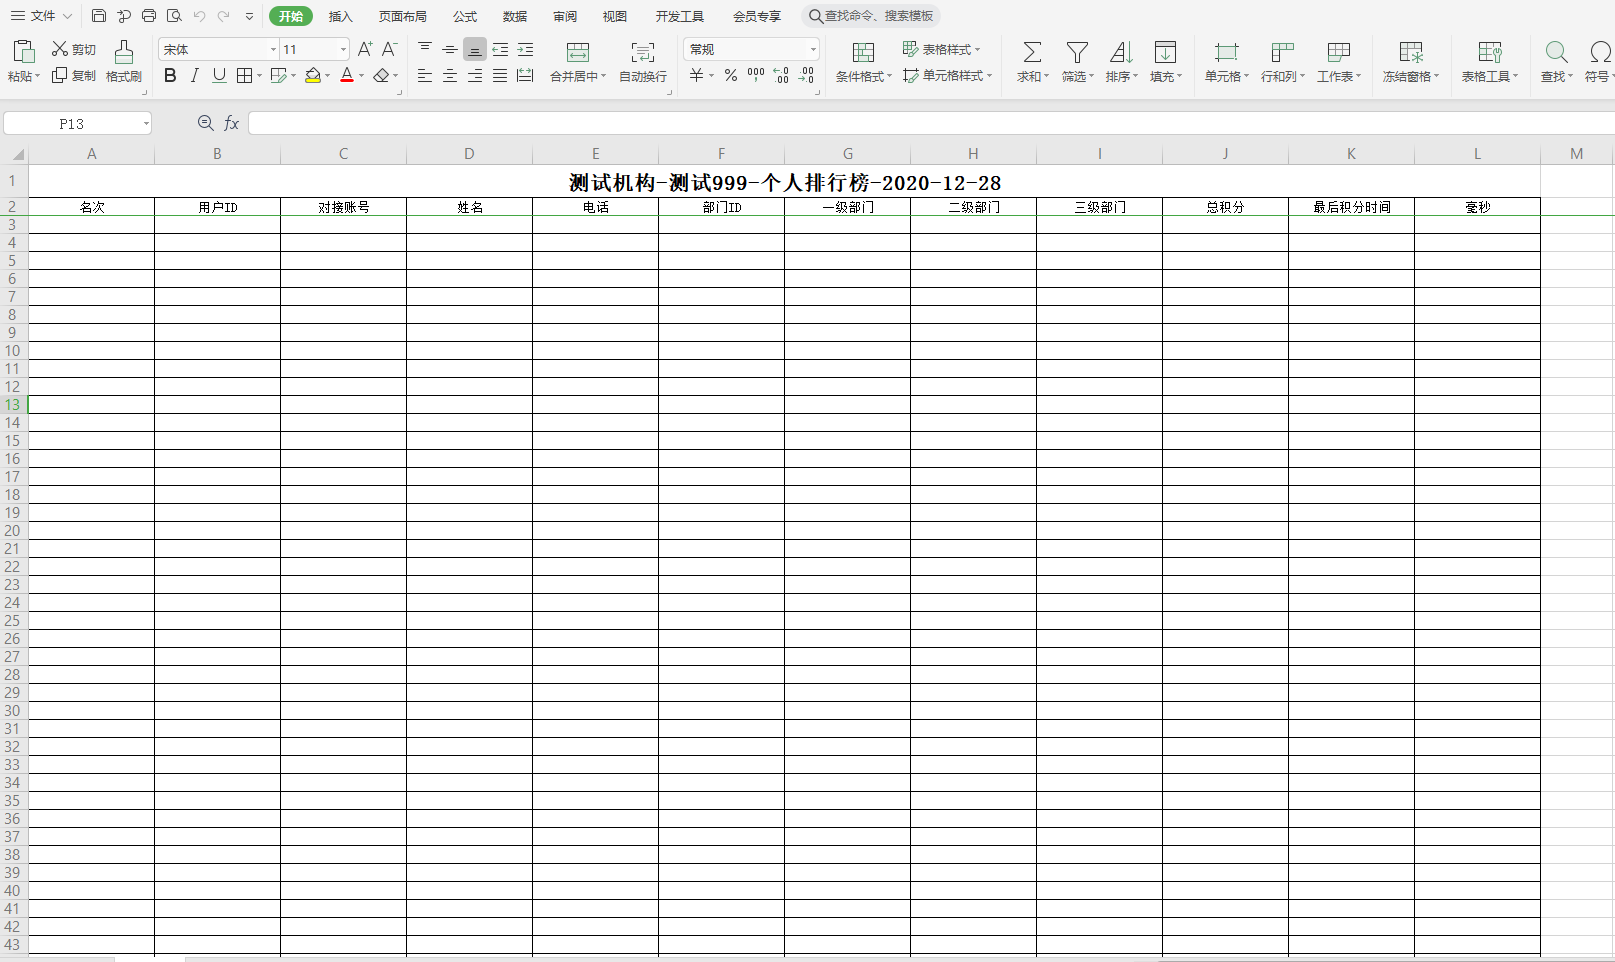Open the font name dropdown

pyautogui.click(x=273, y=48)
